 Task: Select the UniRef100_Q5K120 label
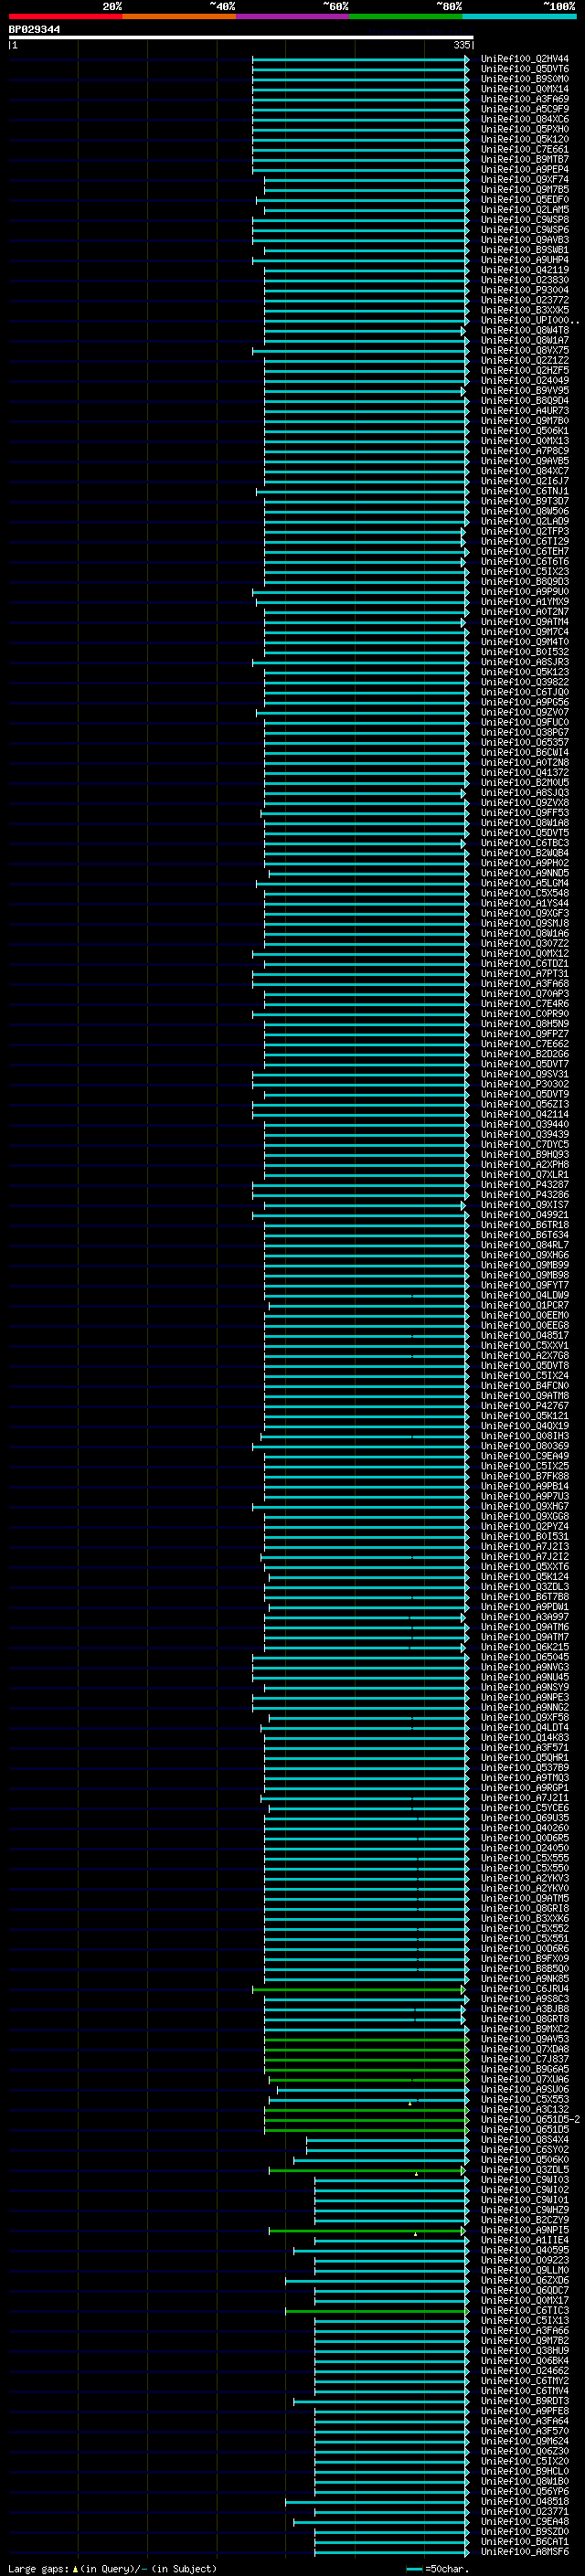point(525,139)
